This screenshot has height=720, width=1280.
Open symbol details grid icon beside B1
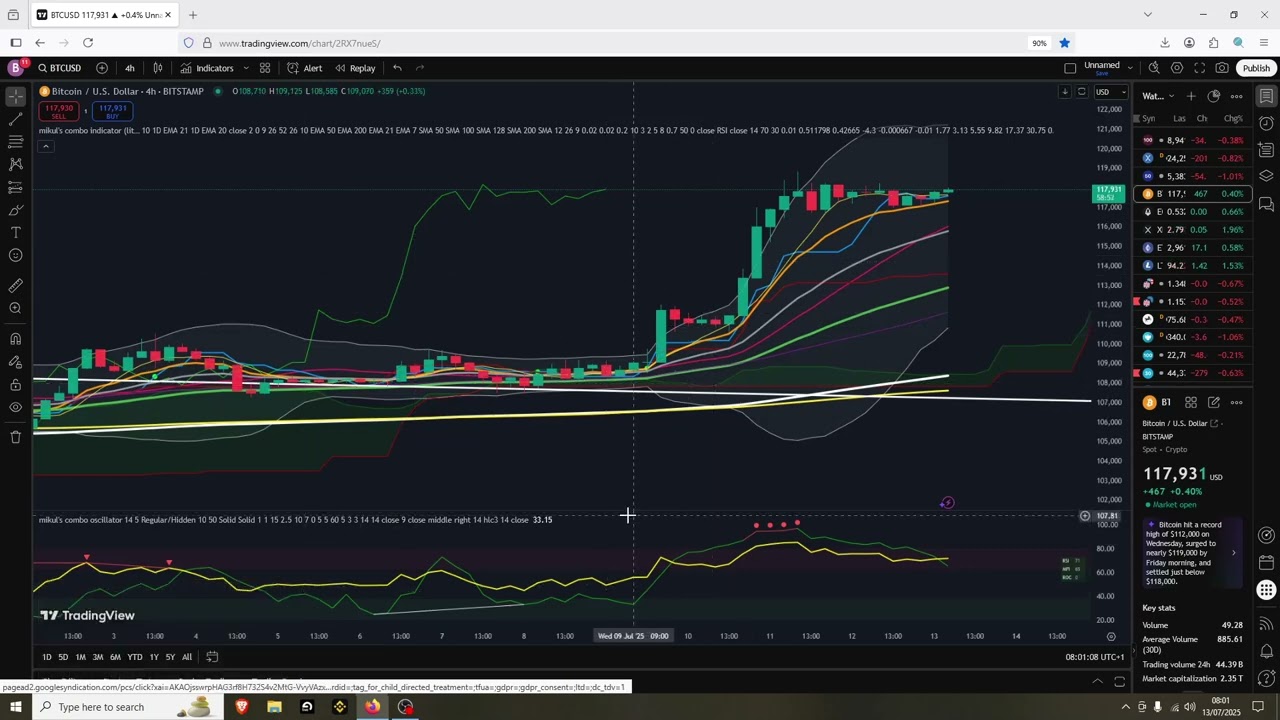(1191, 402)
